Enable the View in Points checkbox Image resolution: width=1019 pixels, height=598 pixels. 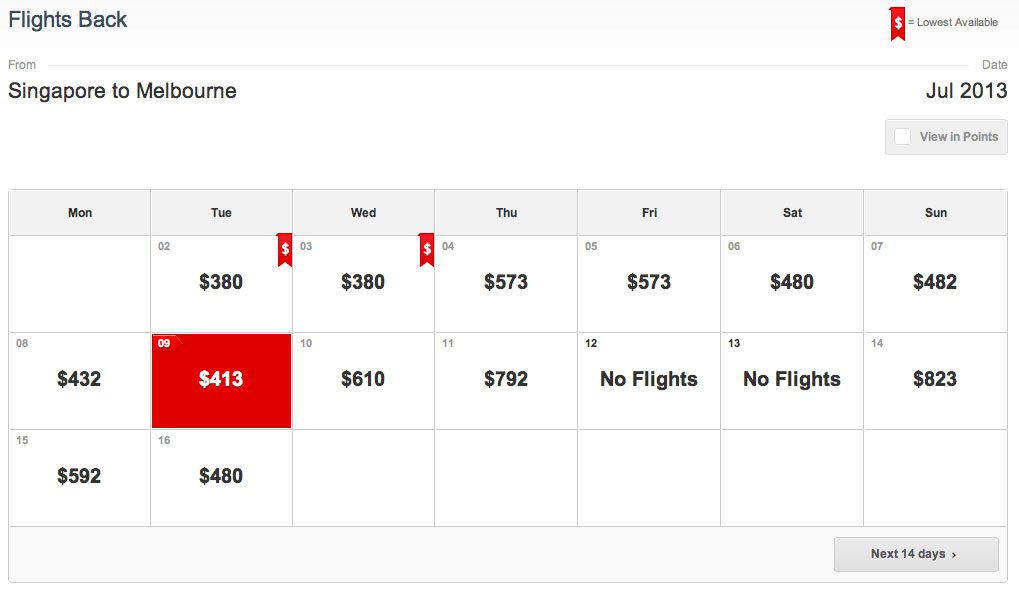[x=903, y=137]
